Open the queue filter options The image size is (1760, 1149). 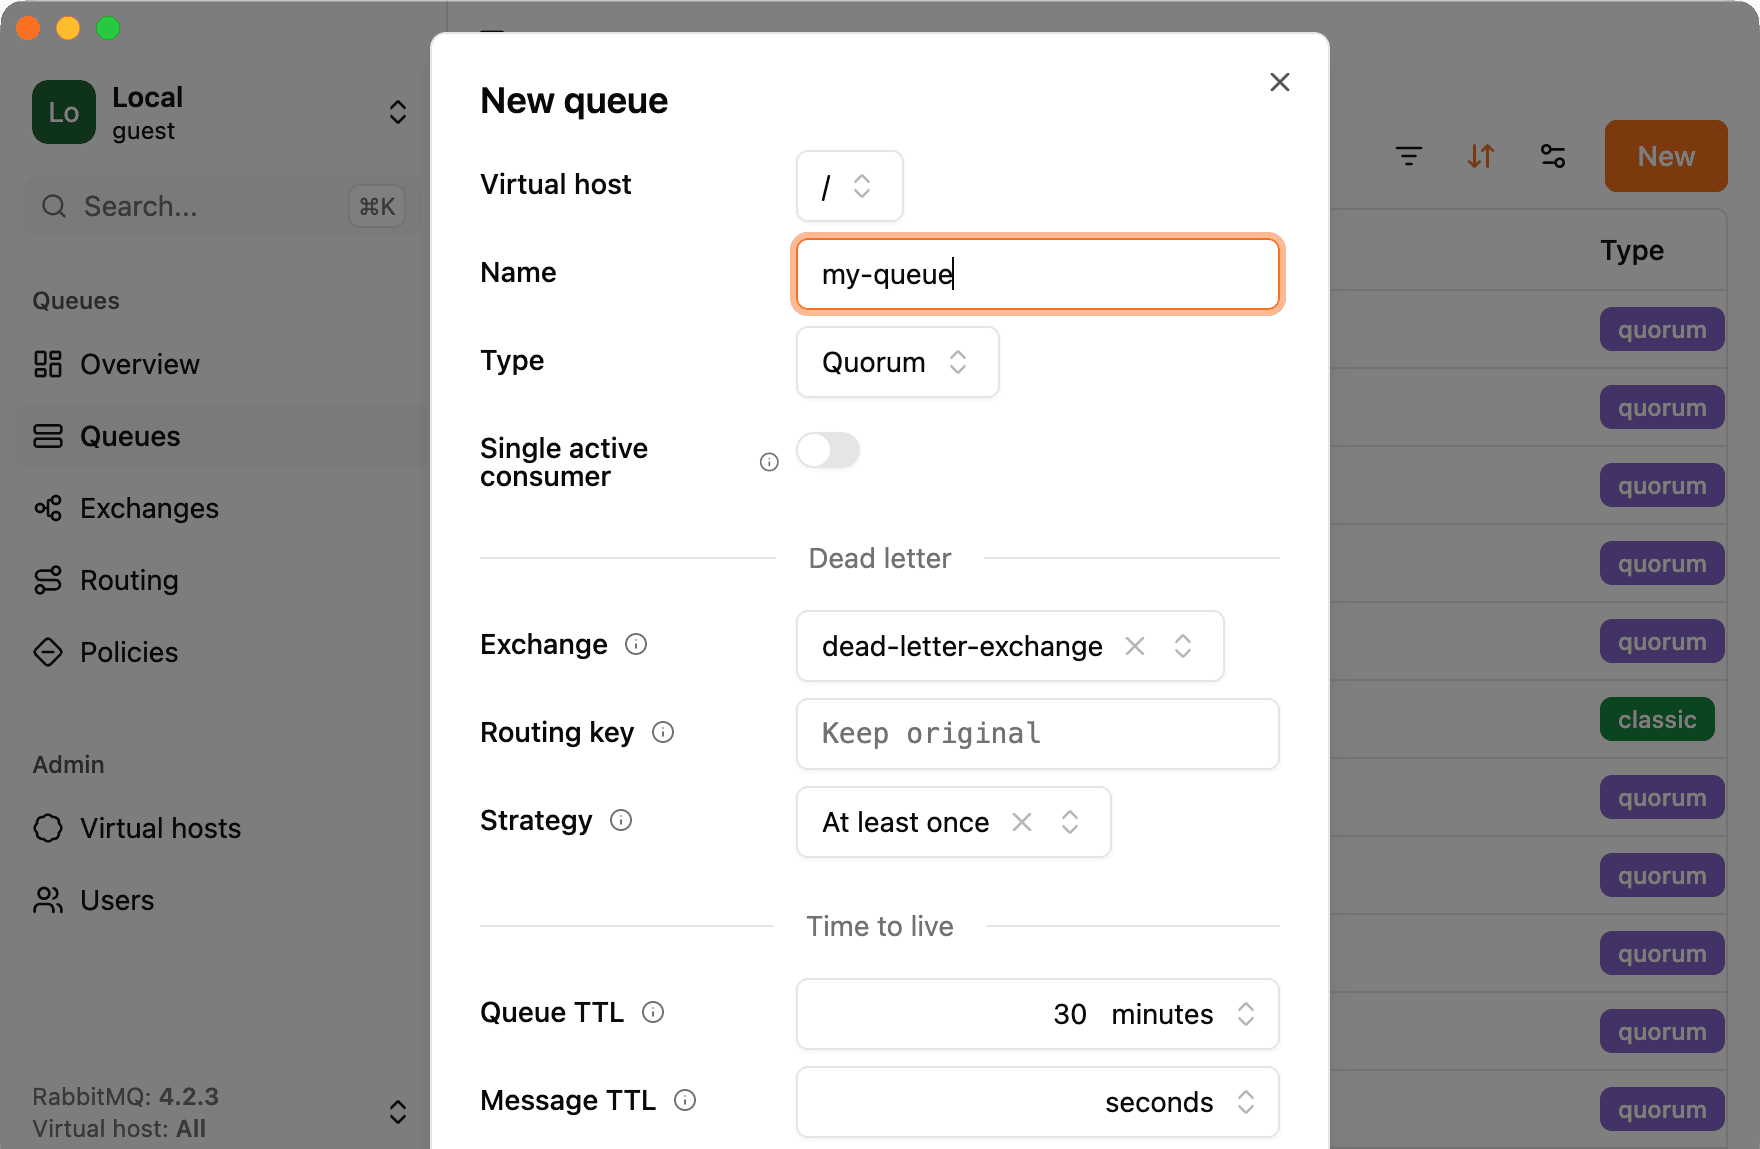tap(1409, 156)
